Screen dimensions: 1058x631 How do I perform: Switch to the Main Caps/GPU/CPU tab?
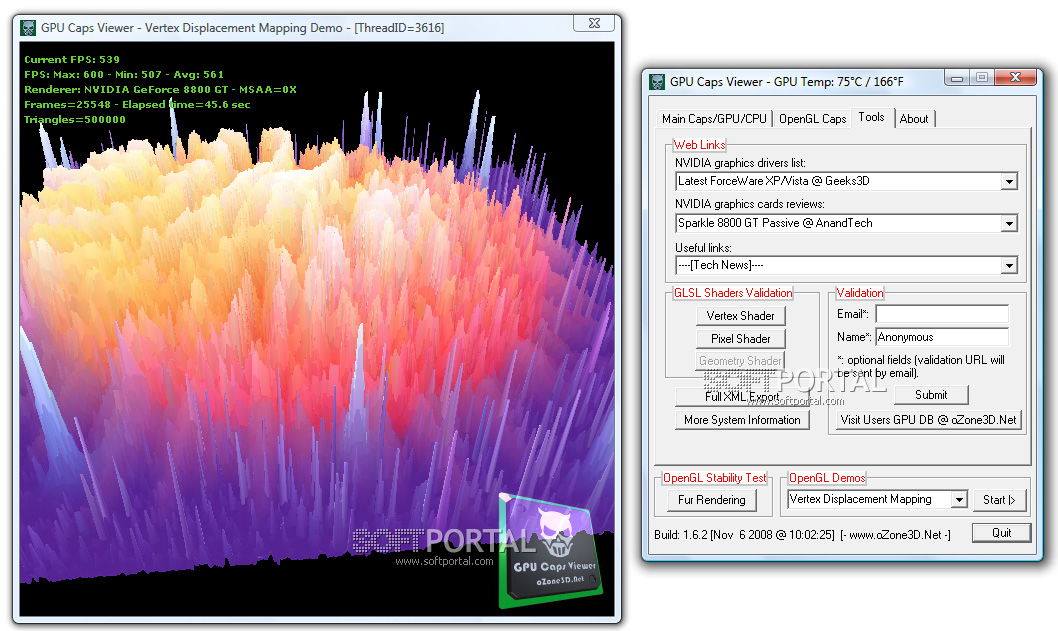pos(714,119)
